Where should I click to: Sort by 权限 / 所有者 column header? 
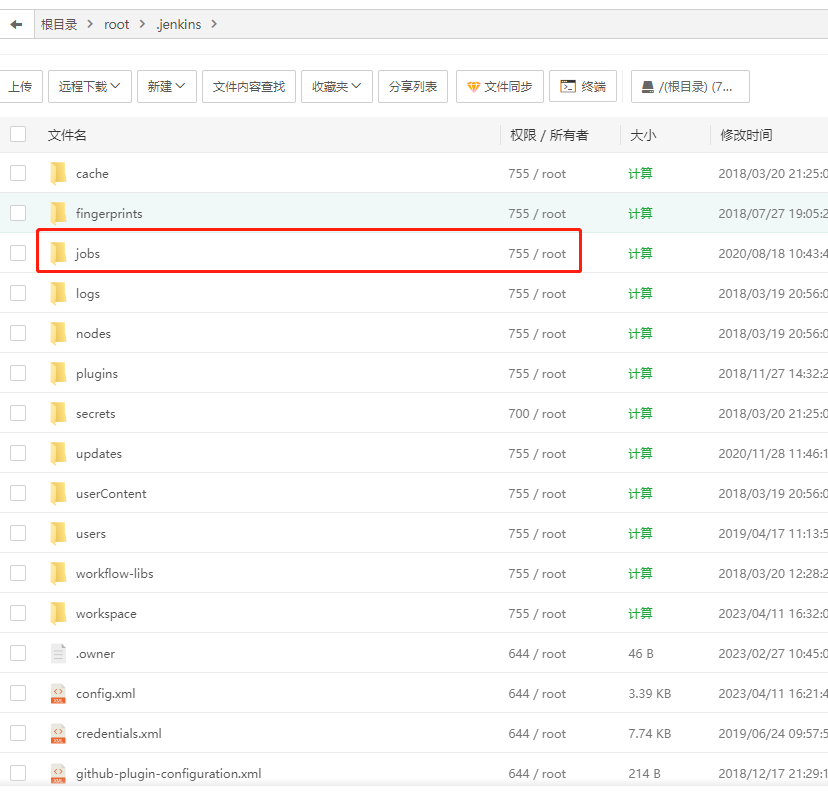[549, 135]
